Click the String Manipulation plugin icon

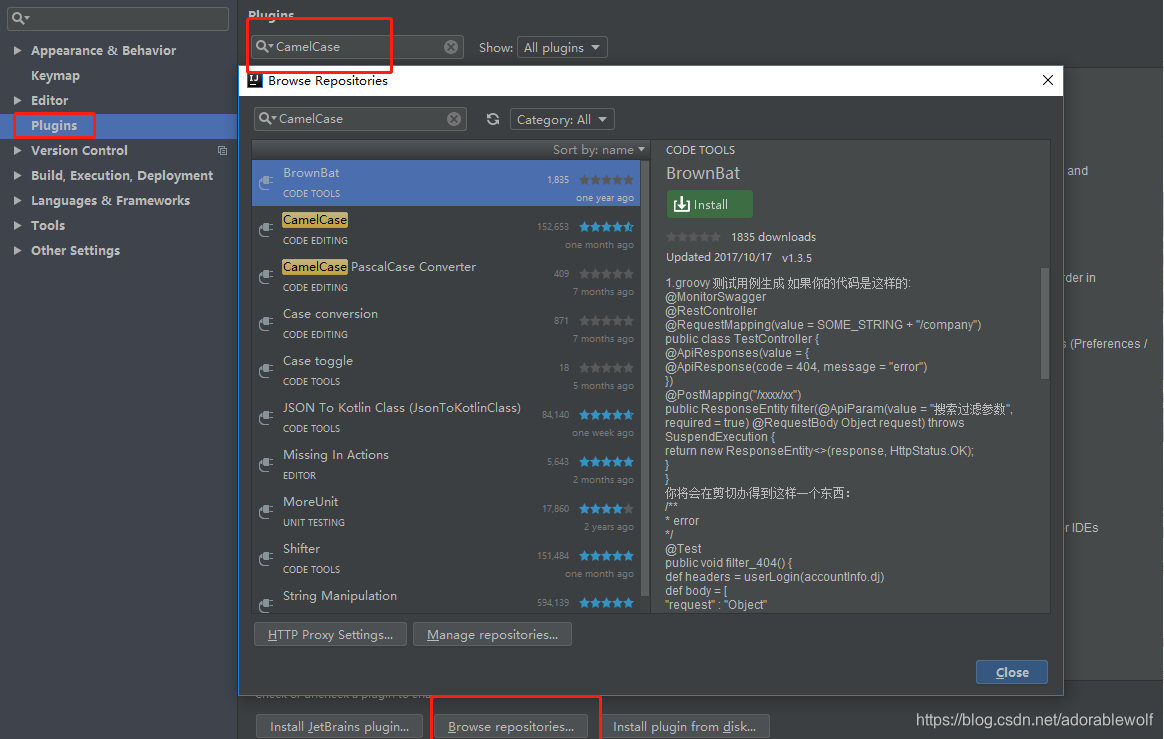[266, 605]
